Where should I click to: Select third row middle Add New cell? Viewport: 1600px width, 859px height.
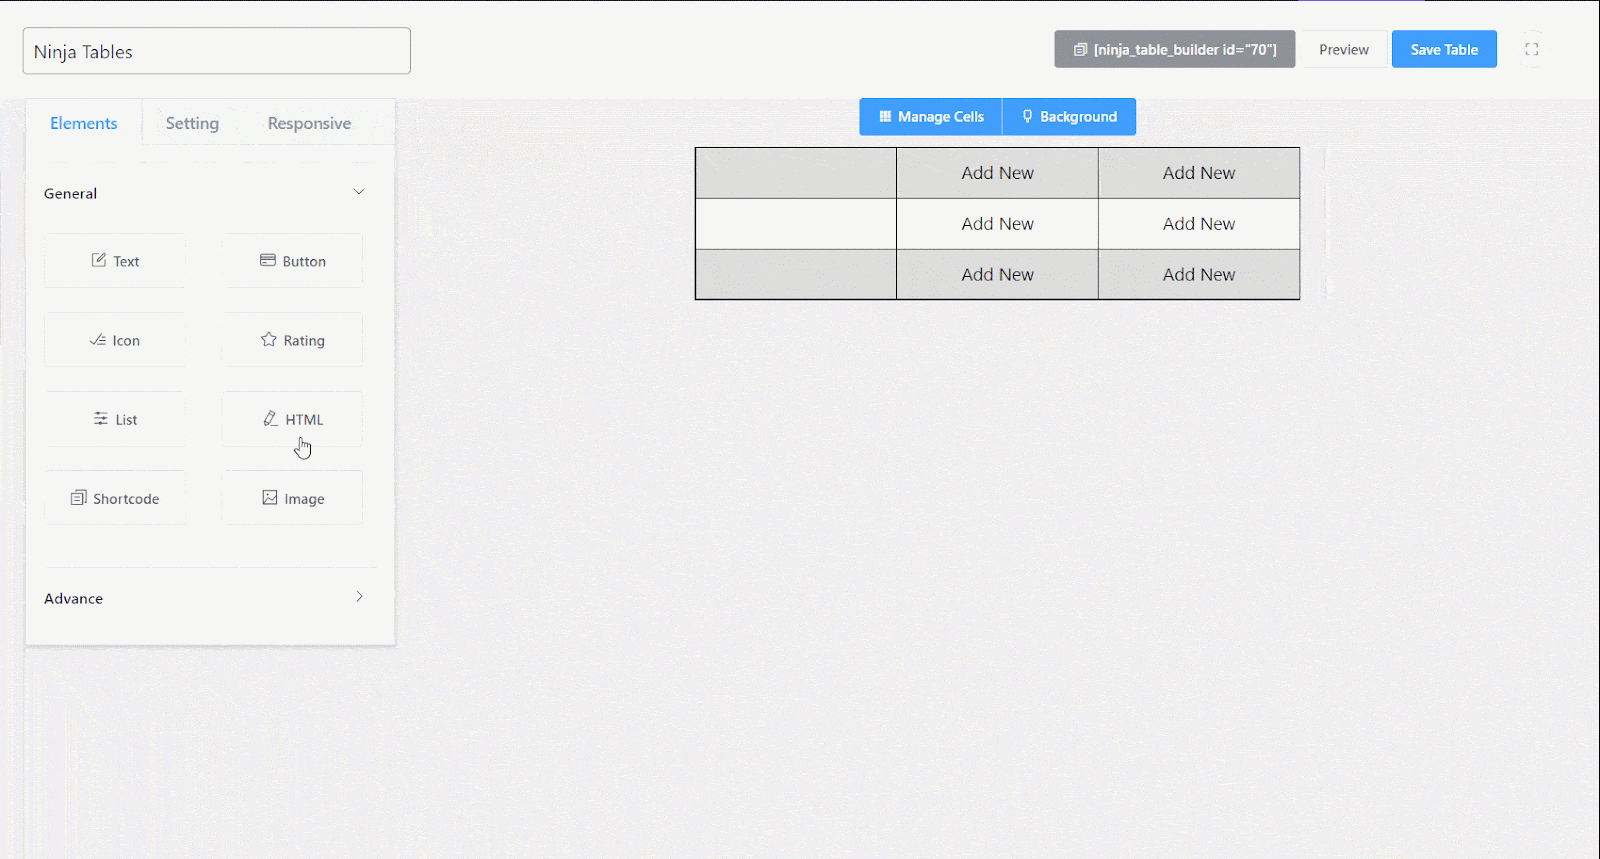point(997,274)
